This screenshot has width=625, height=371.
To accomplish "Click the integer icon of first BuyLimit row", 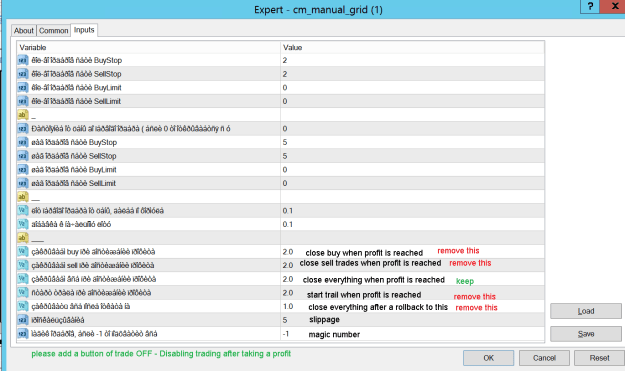I will click(23, 87).
